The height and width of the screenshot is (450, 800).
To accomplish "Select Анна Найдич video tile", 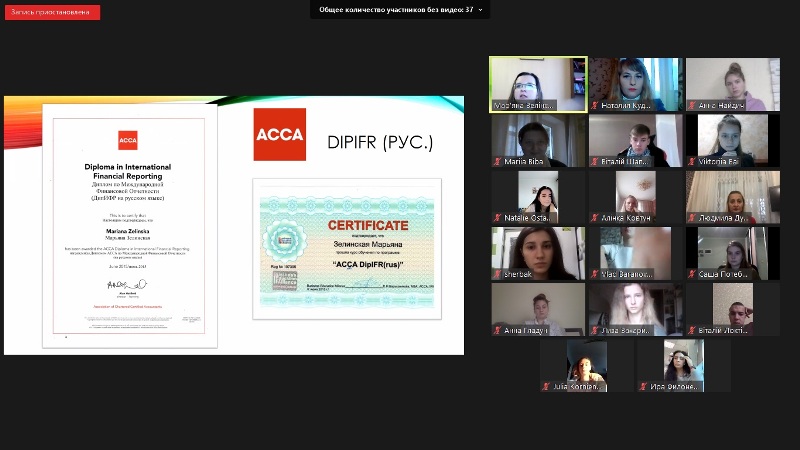I will (733, 84).
